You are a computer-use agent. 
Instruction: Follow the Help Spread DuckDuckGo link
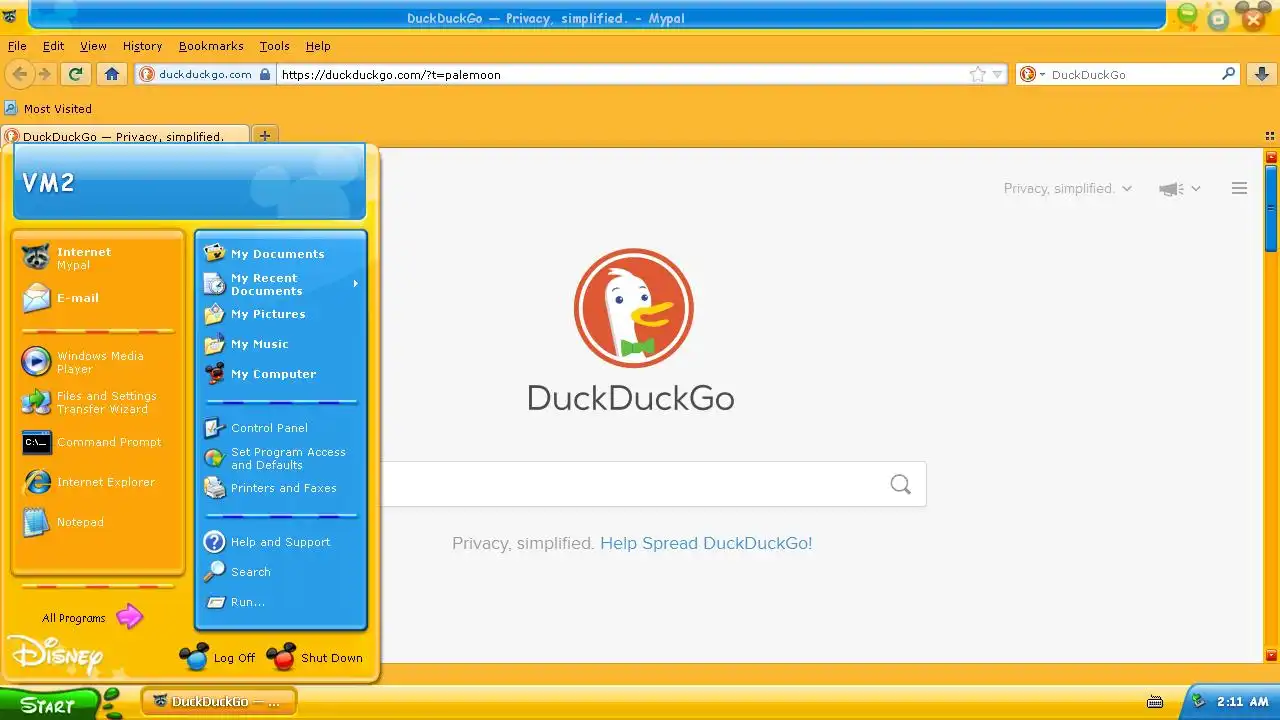click(706, 543)
